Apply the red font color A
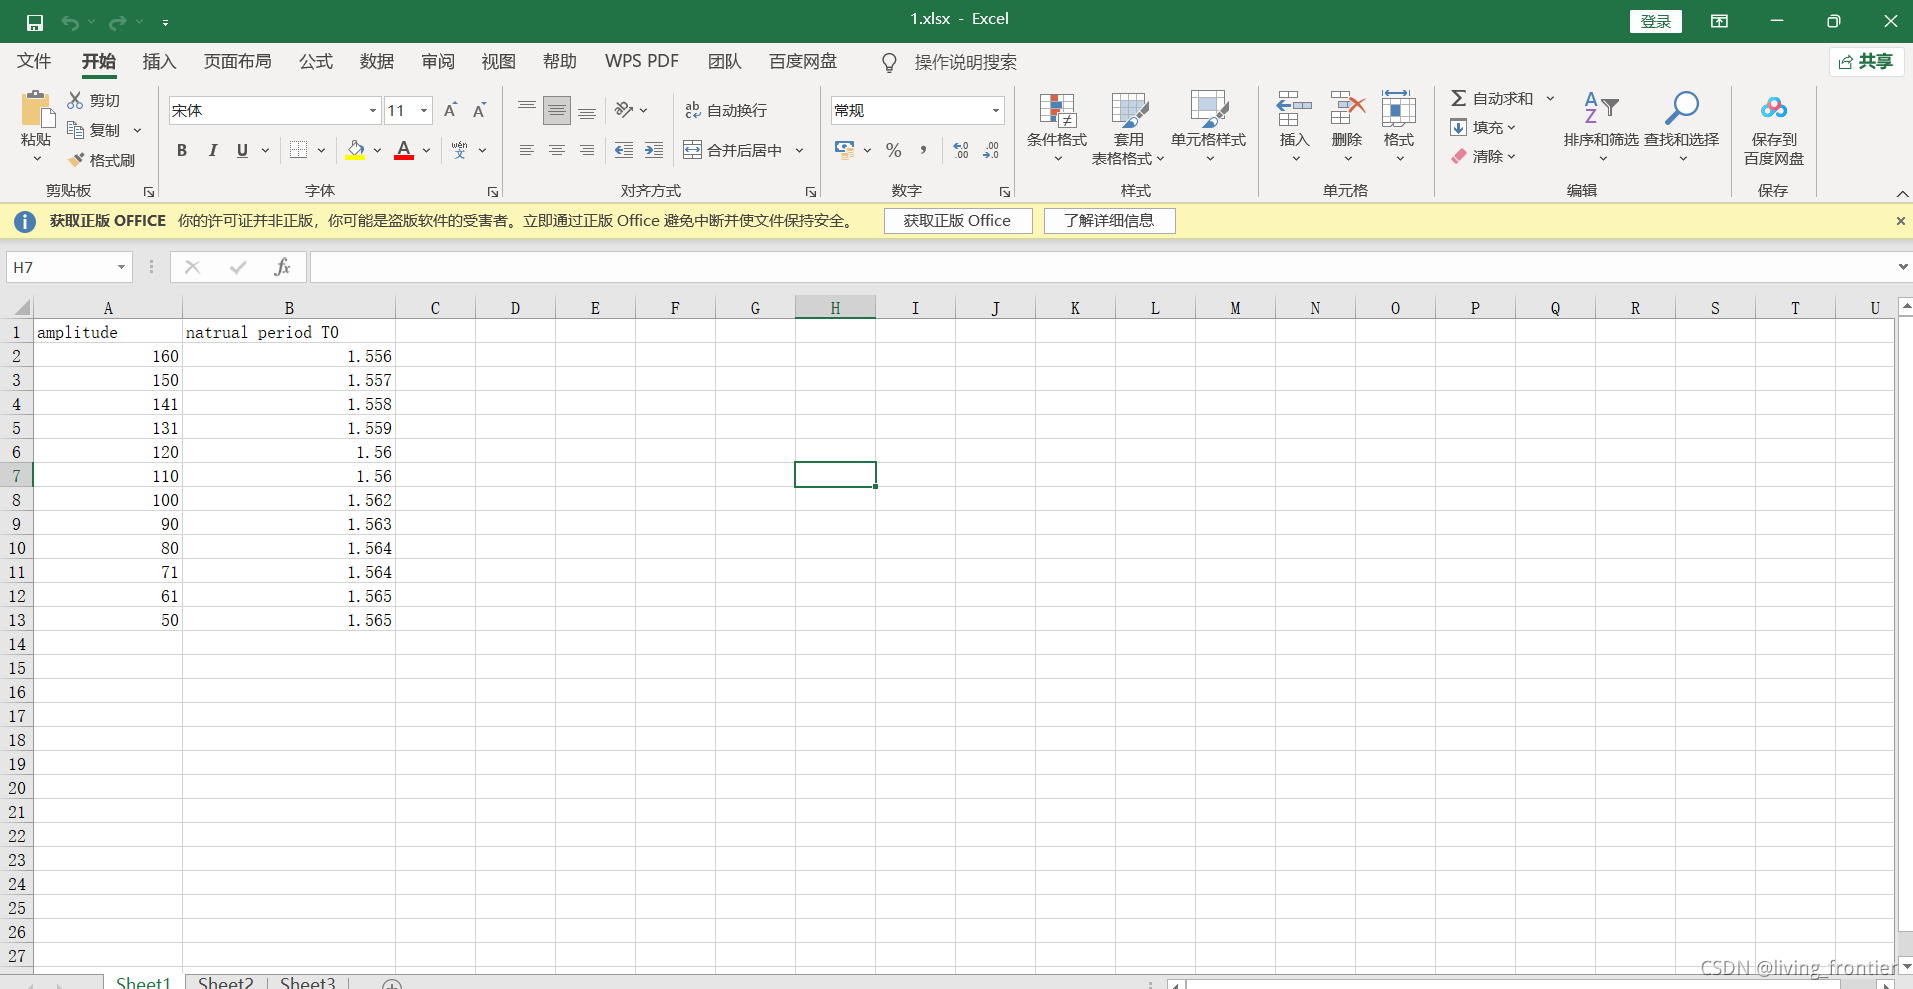The width and height of the screenshot is (1913, 989). tap(404, 150)
